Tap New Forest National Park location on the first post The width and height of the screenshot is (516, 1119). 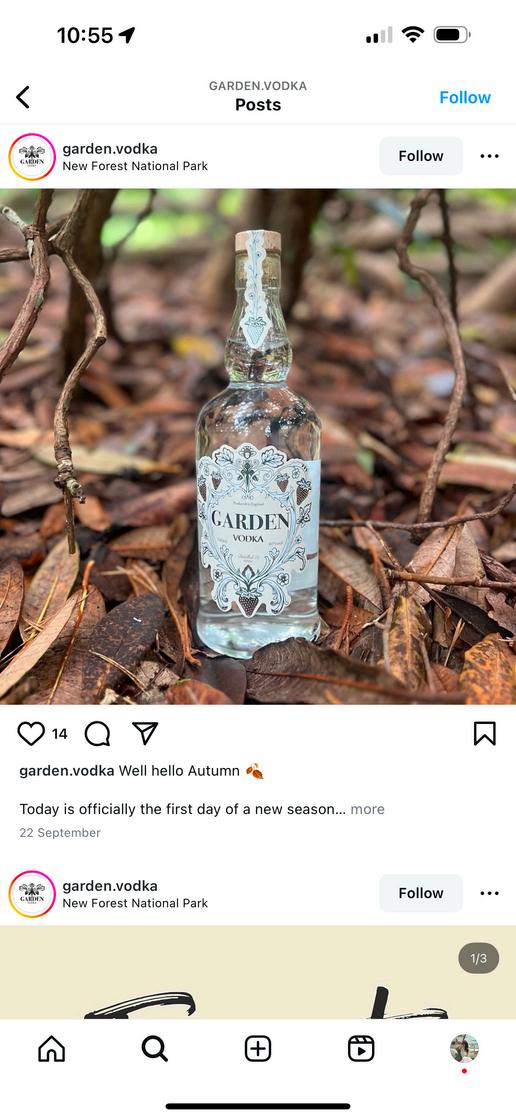coord(135,166)
